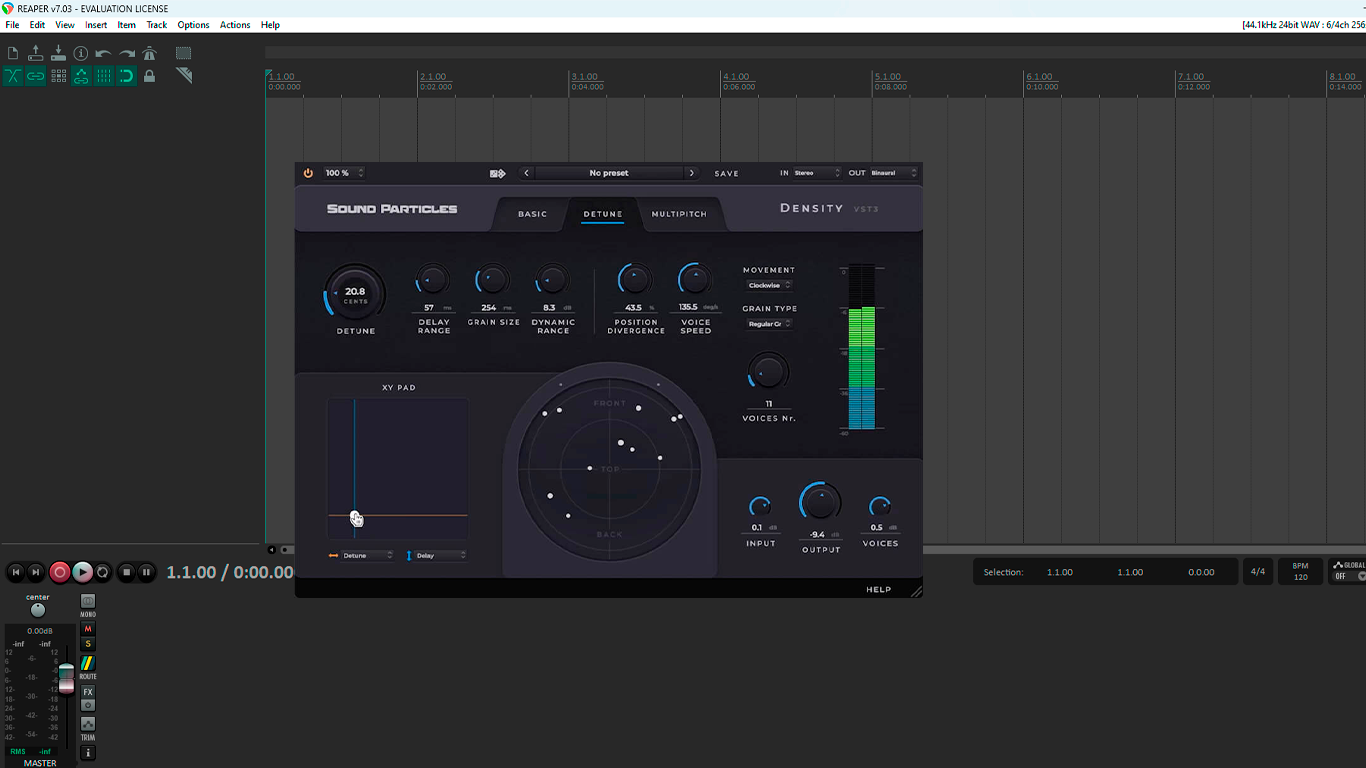Go to previous preset arrow
Viewport: 1366px width, 768px height.
tap(527, 173)
